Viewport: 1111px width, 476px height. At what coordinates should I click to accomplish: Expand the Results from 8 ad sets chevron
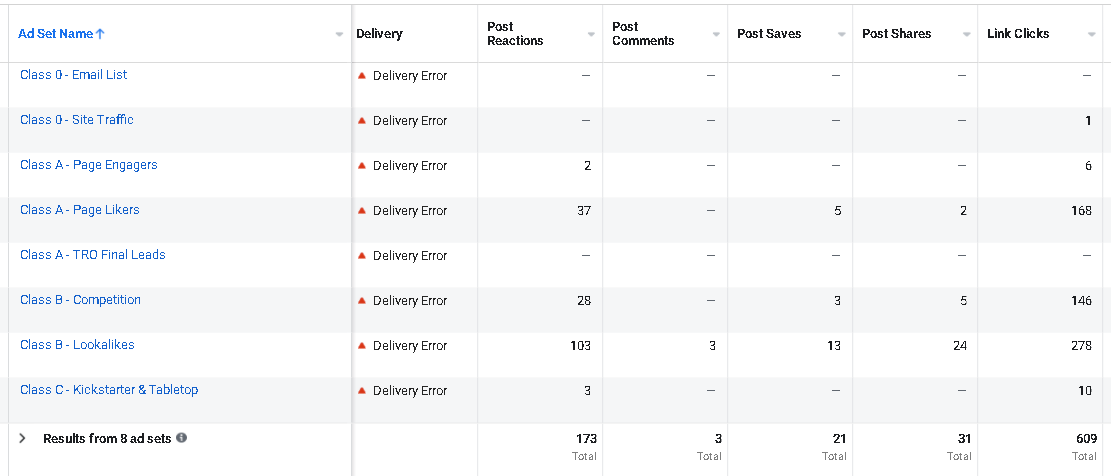click(x=23, y=438)
